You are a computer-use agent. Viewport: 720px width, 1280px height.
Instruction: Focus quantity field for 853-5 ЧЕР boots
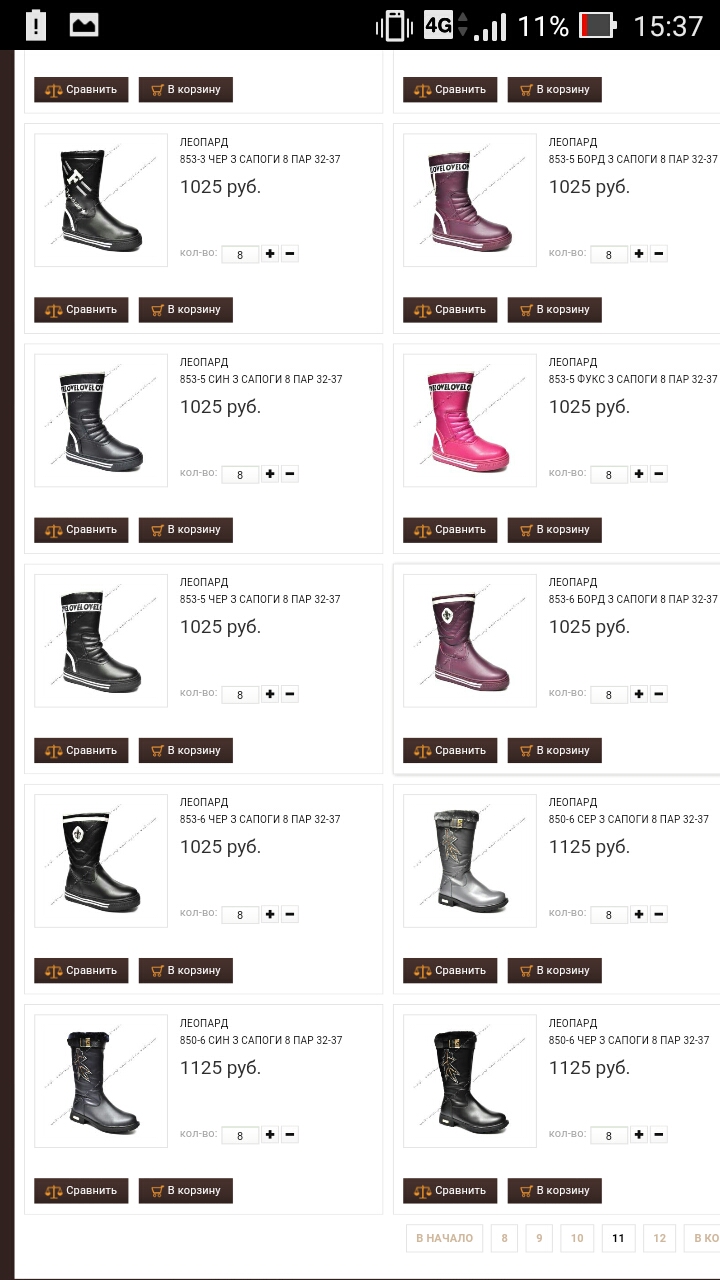240,695
